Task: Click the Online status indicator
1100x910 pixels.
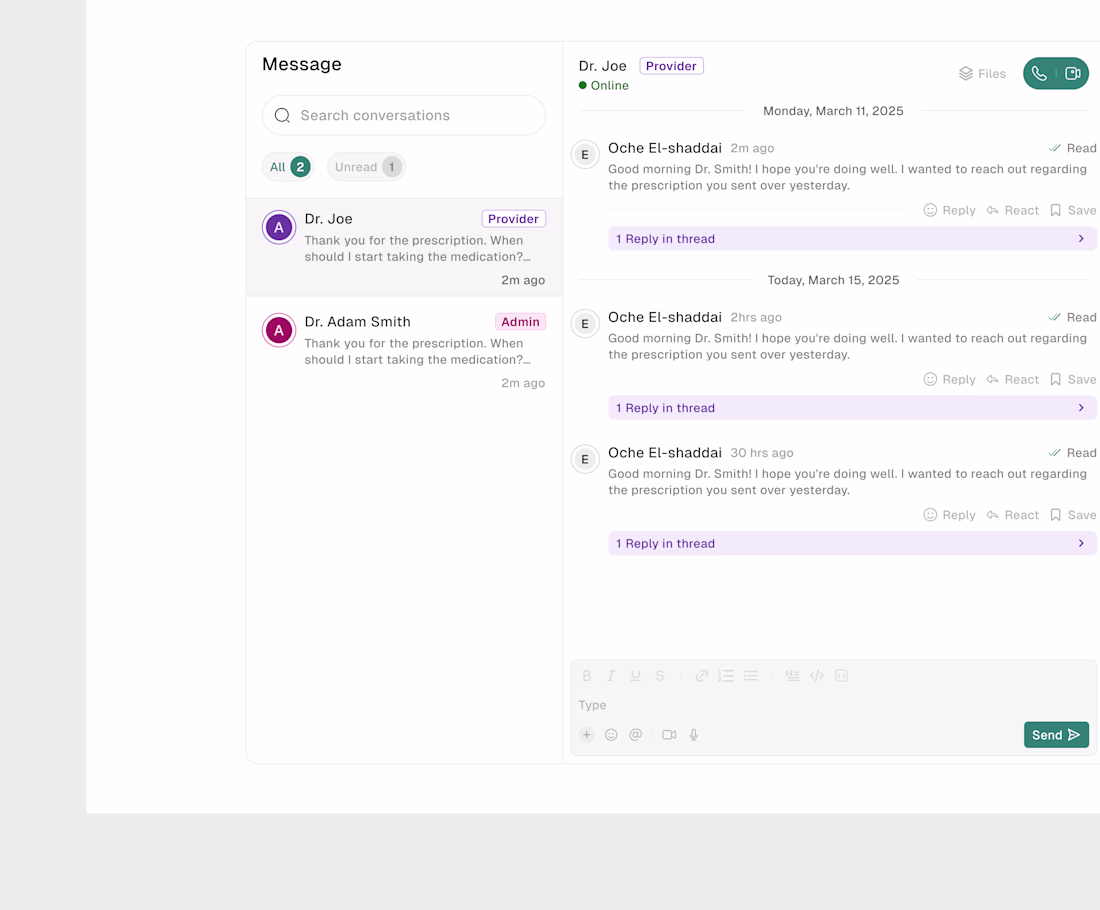Action: (603, 86)
